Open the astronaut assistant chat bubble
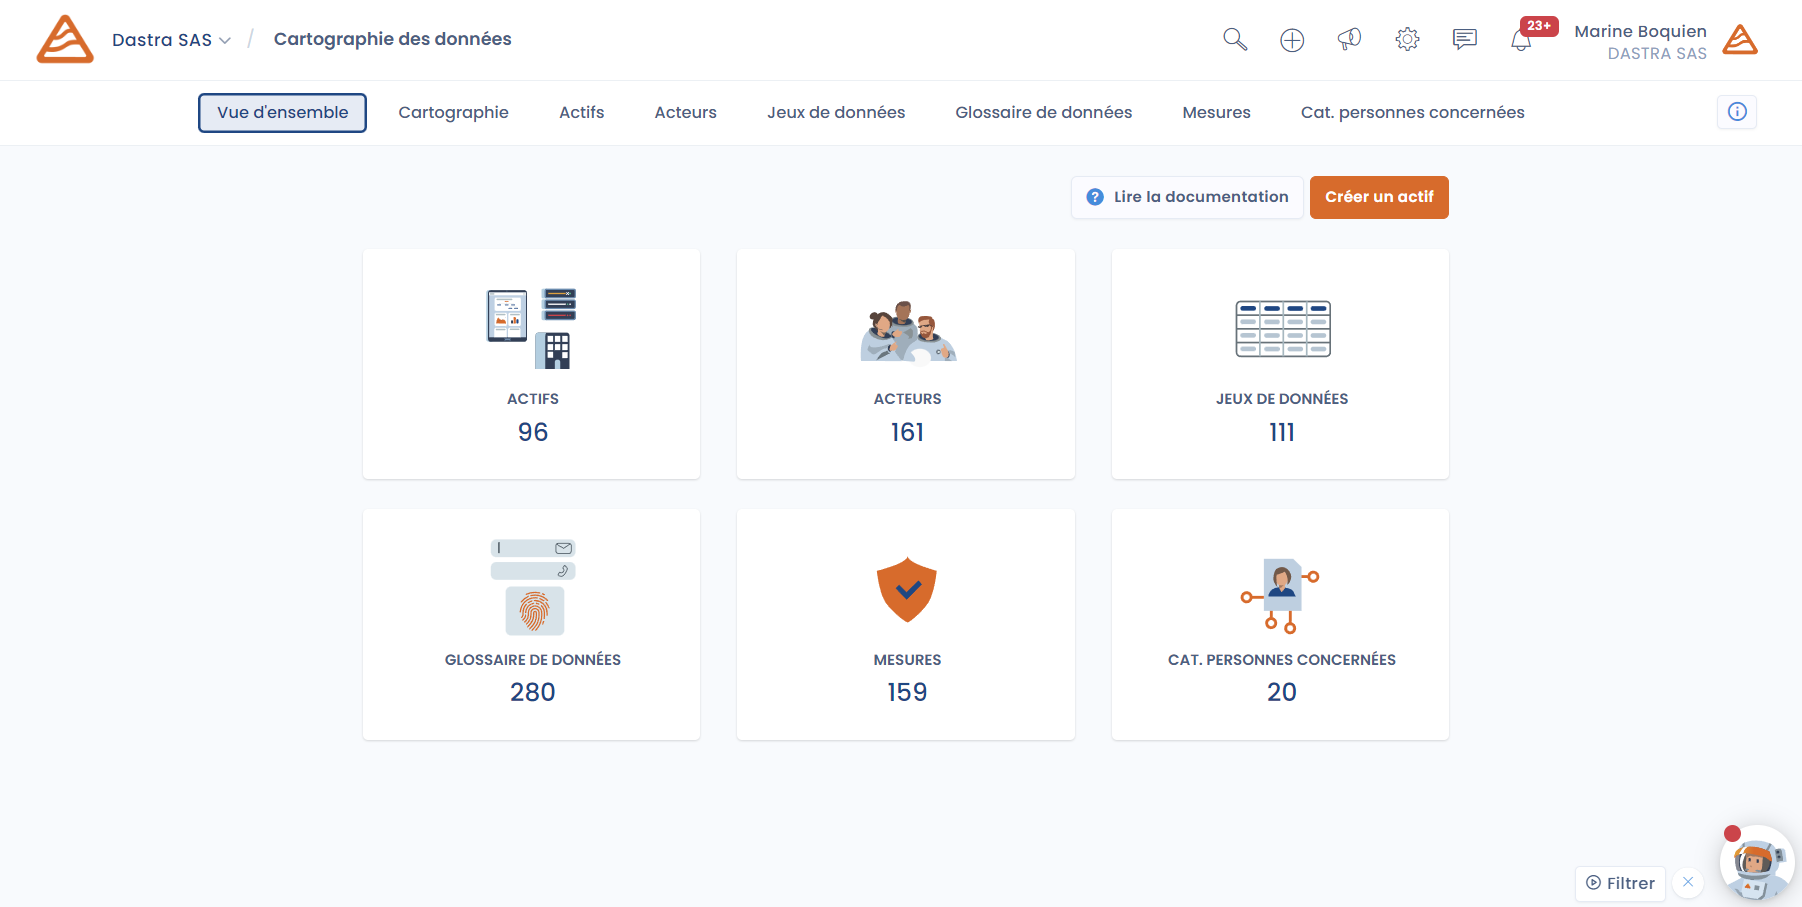This screenshot has height=907, width=1802. click(1757, 864)
